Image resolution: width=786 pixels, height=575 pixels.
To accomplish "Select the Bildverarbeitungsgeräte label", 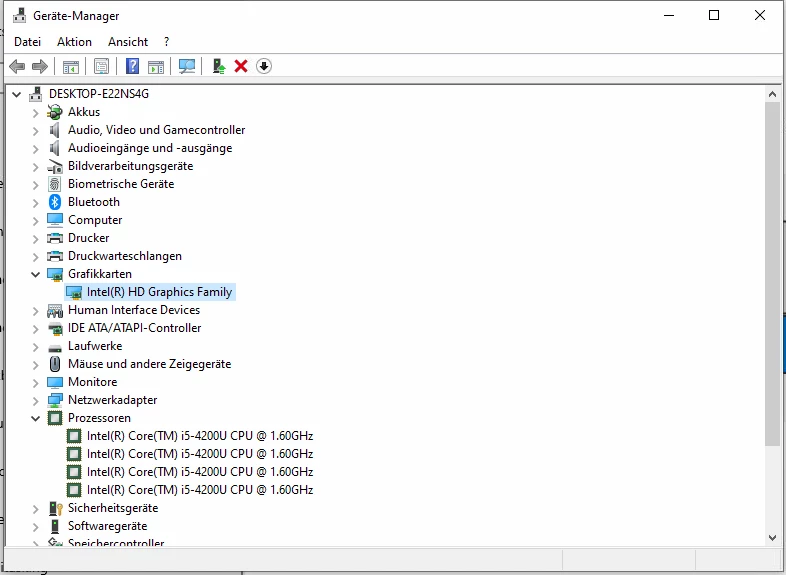I will [x=130, y=166].
